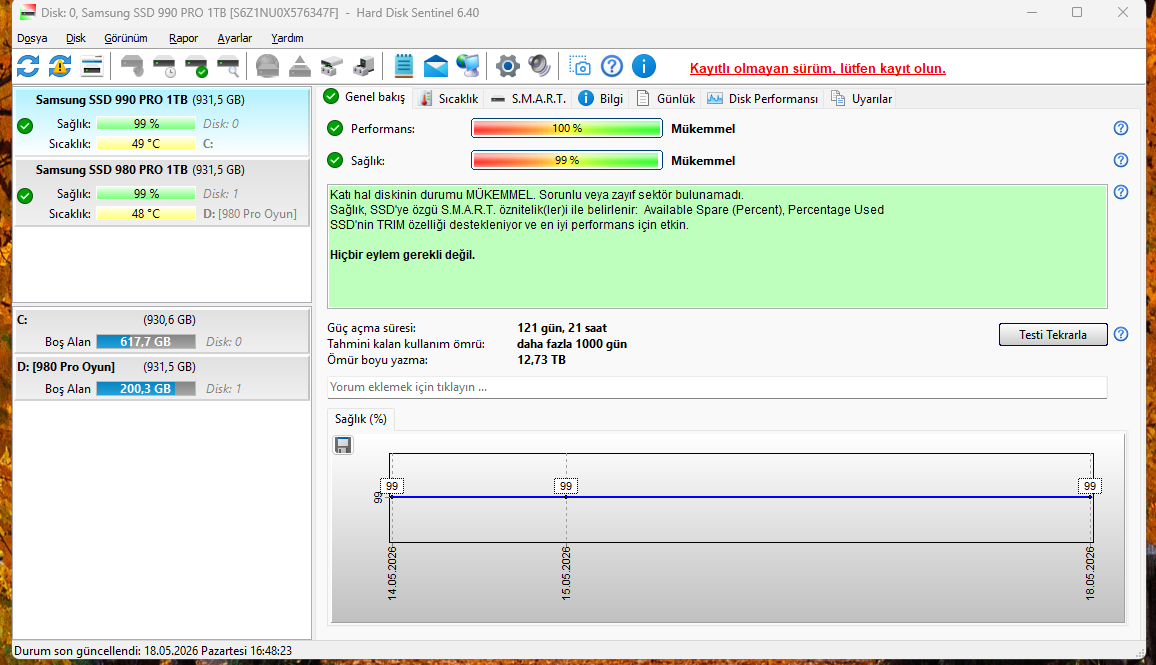Open the Uyarılar tab
This screenshot has height=665, width=1156.
(862, 99)
